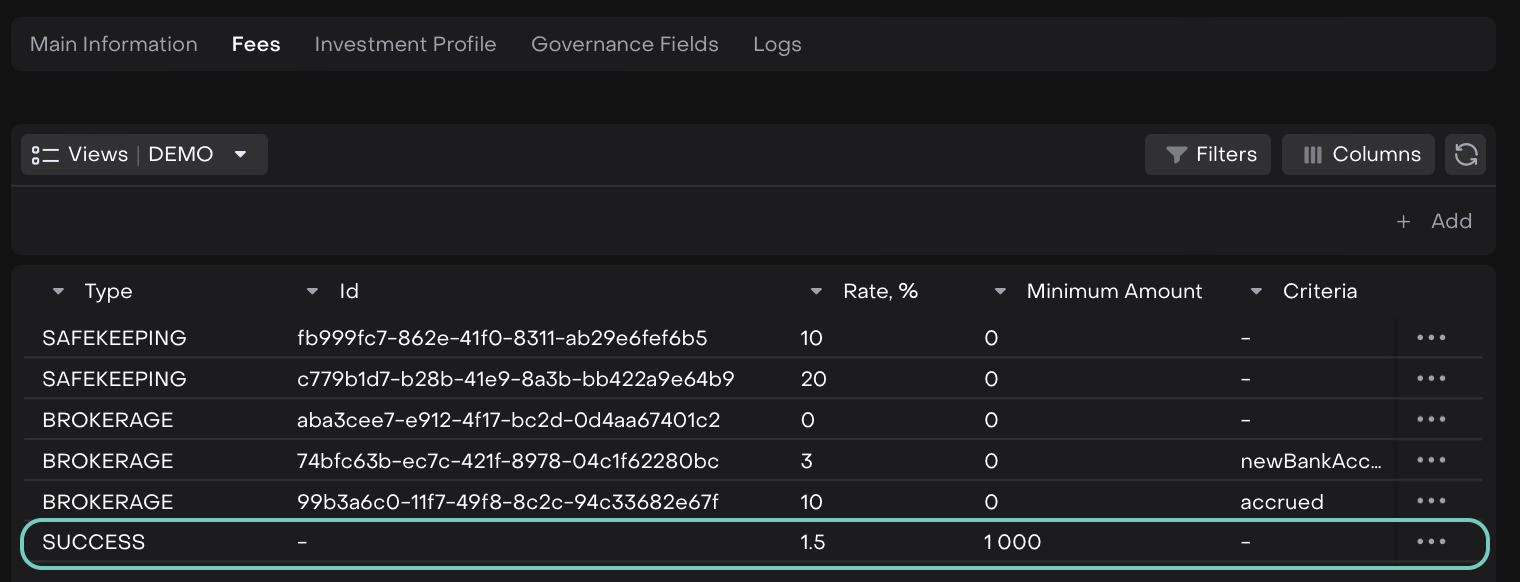Open the Rate, % column menu arrow

(x=817, y=292)
